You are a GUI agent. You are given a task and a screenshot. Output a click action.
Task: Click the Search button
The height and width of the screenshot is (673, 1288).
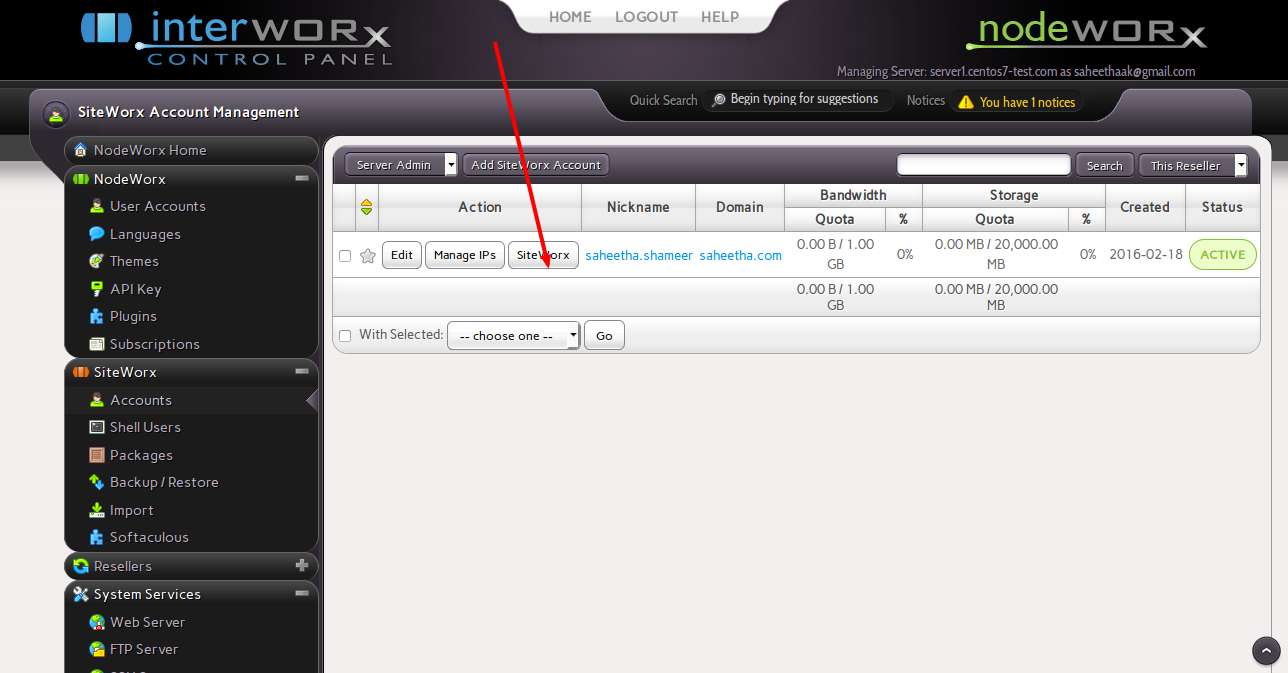click(x=1105, y=166)
